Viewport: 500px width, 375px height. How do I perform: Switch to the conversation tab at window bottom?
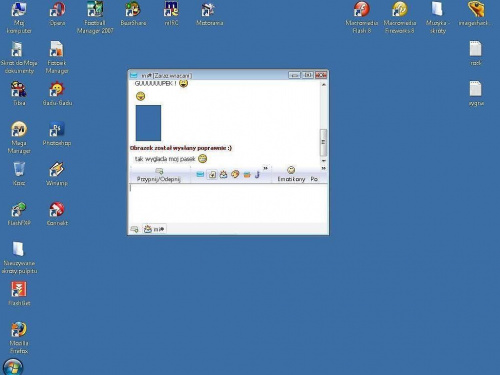154,229
